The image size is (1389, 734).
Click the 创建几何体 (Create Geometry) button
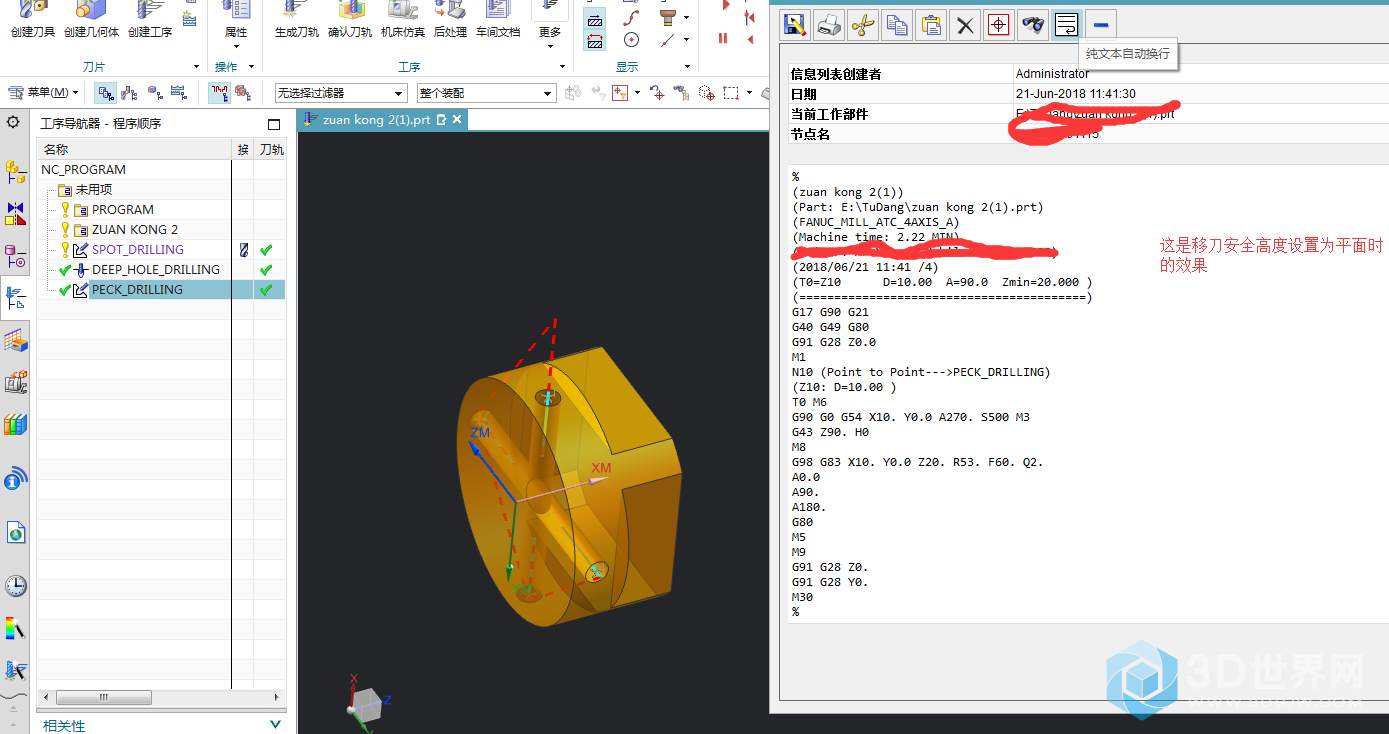pyautogui.click(x=91, y=19)
